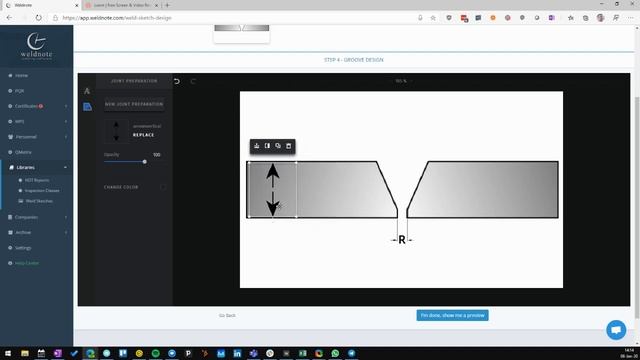Click the joint thumbnail above Step 4
The image size is (640, 360).
242,33
